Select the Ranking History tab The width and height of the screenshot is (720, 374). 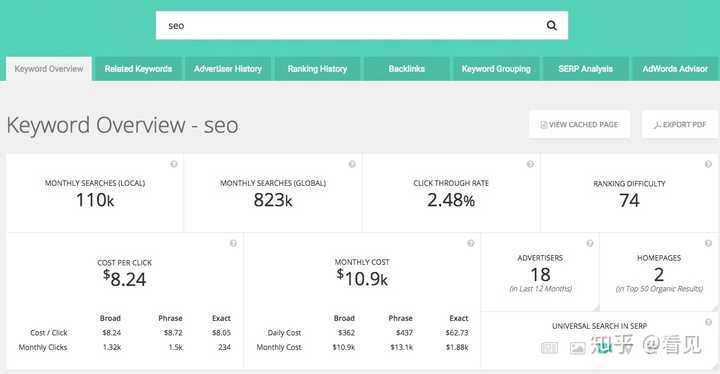click(317, 69)
